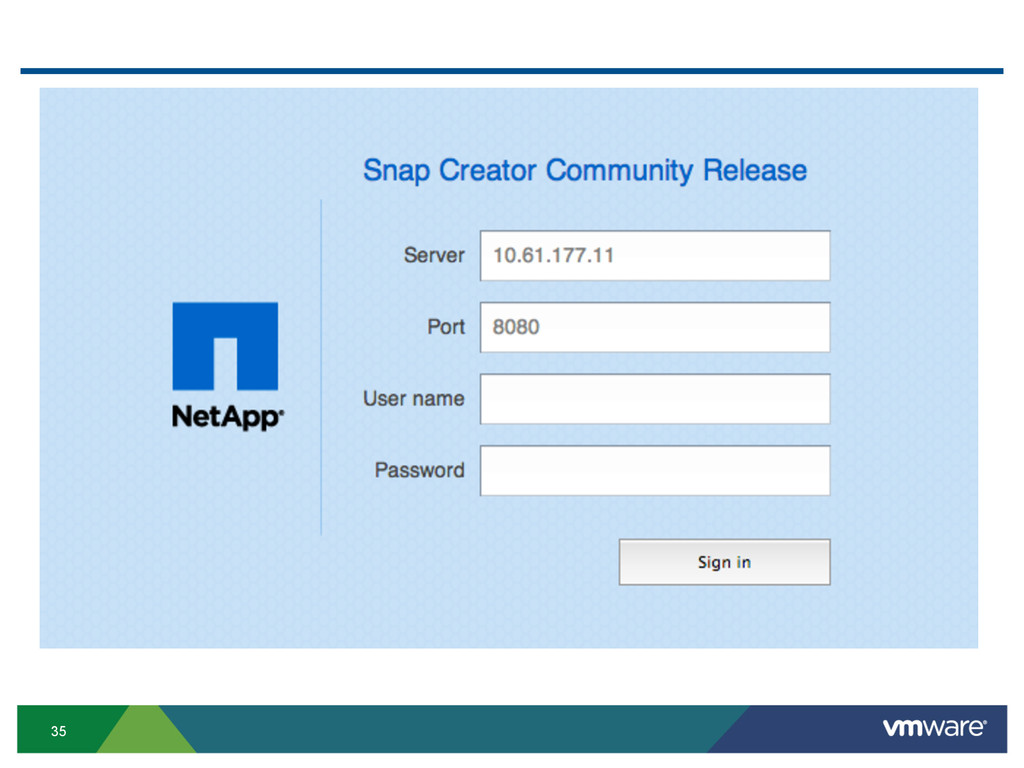Click the Password label
1024x768 pixels.
[420, 470]
